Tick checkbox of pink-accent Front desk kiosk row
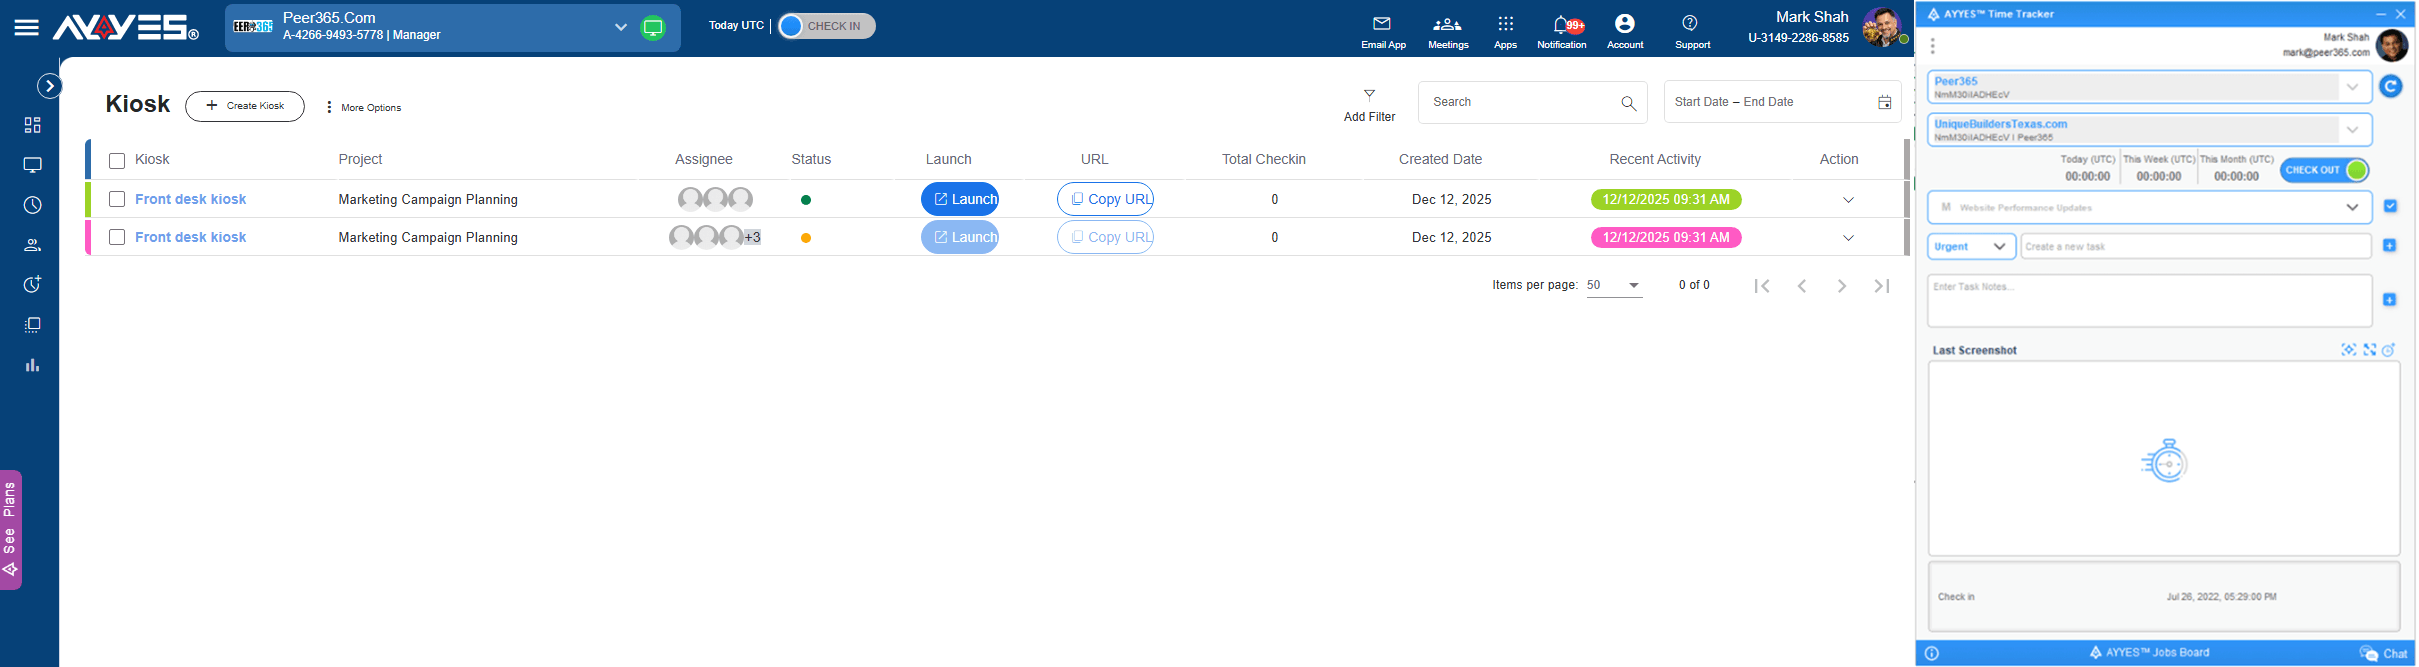This screenshot has height=667, width=2419. tap(117, 237)
